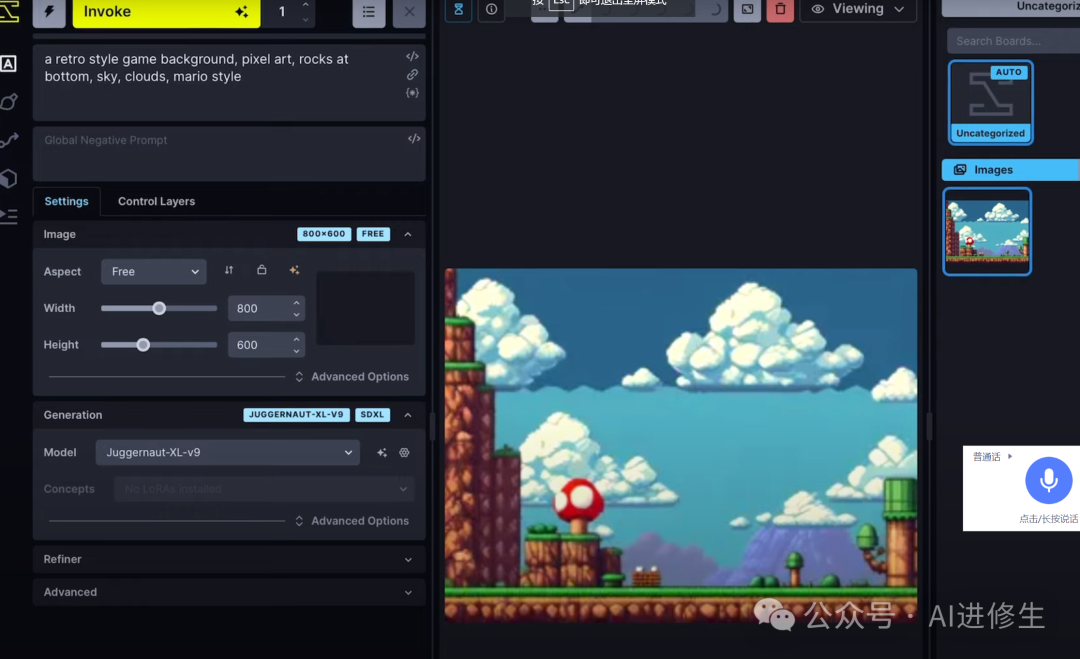Expand Advanced Options under Generation
The image size is (1080, 659).
click(352, 521)
